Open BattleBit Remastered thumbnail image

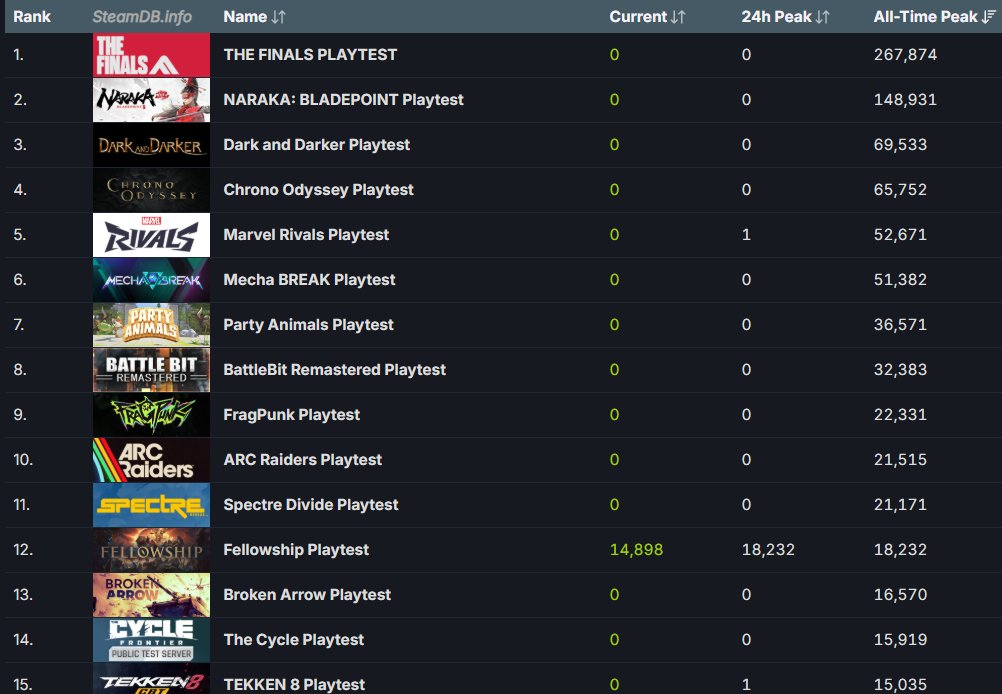coord(151,370)
